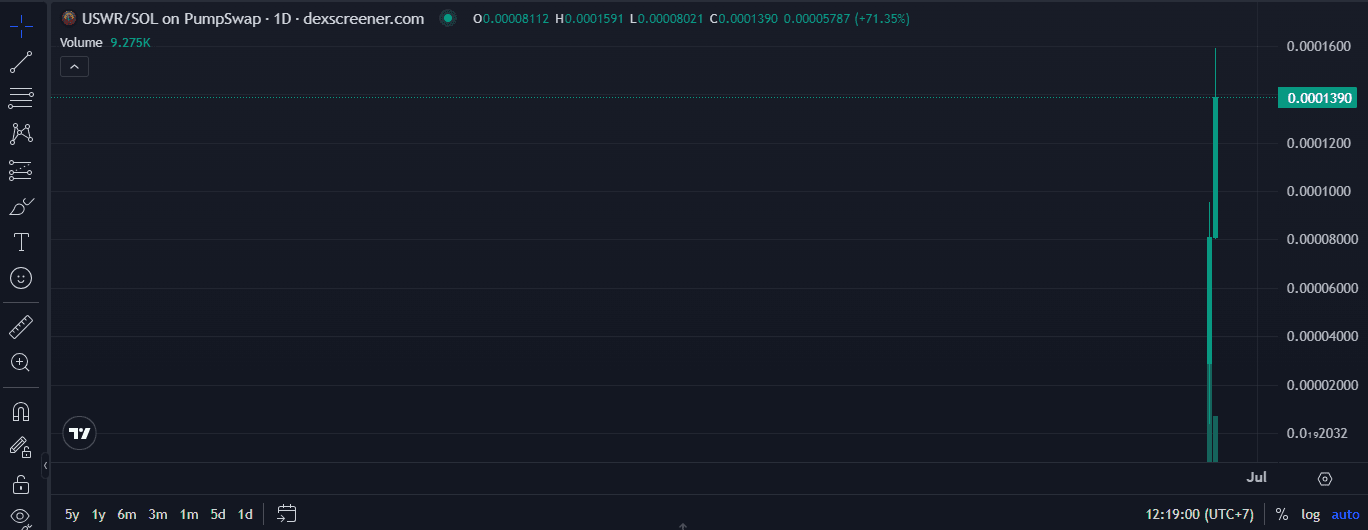1368x530 pixels.
Task: Click the TradingView logo
Action: pos(79,433)
